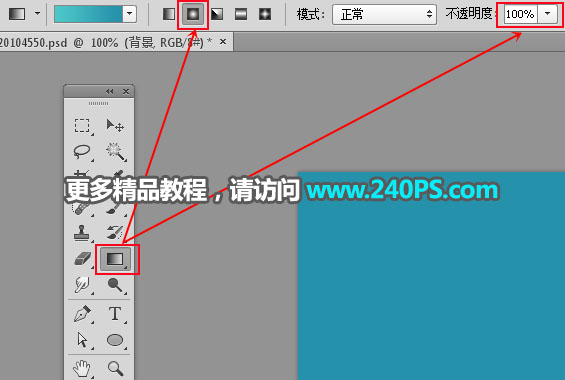Choose the Reflected Gradient style
This screenshot has height=380, width=565.
pyautogui.click(x=241, y=14)
